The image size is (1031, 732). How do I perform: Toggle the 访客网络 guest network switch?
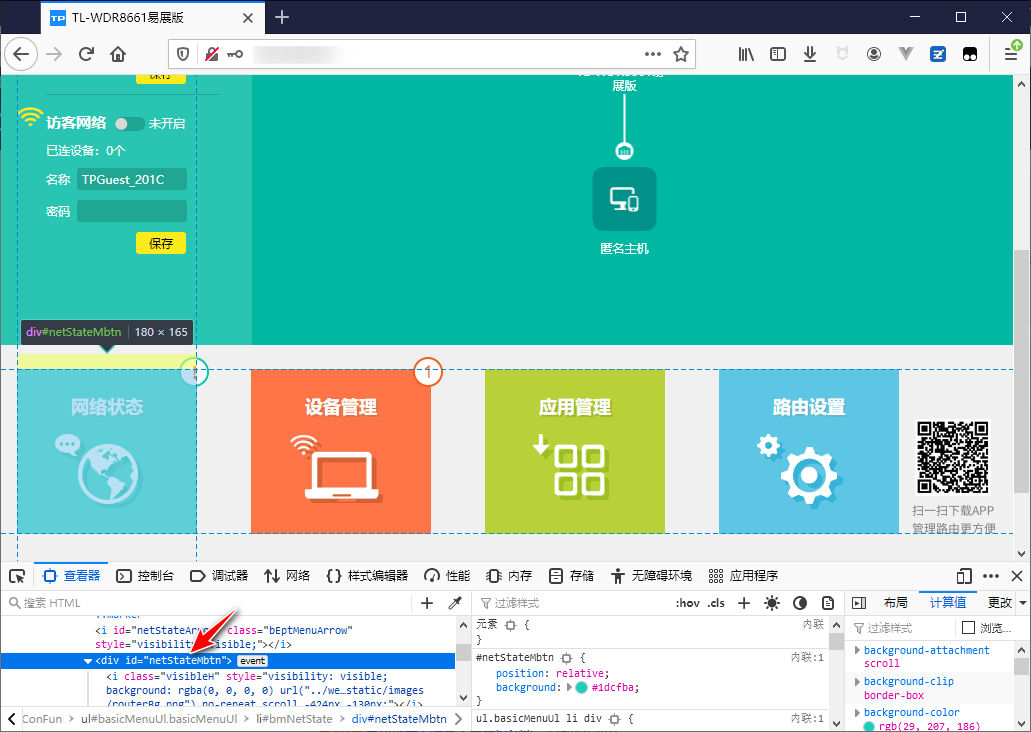(129, 124)
